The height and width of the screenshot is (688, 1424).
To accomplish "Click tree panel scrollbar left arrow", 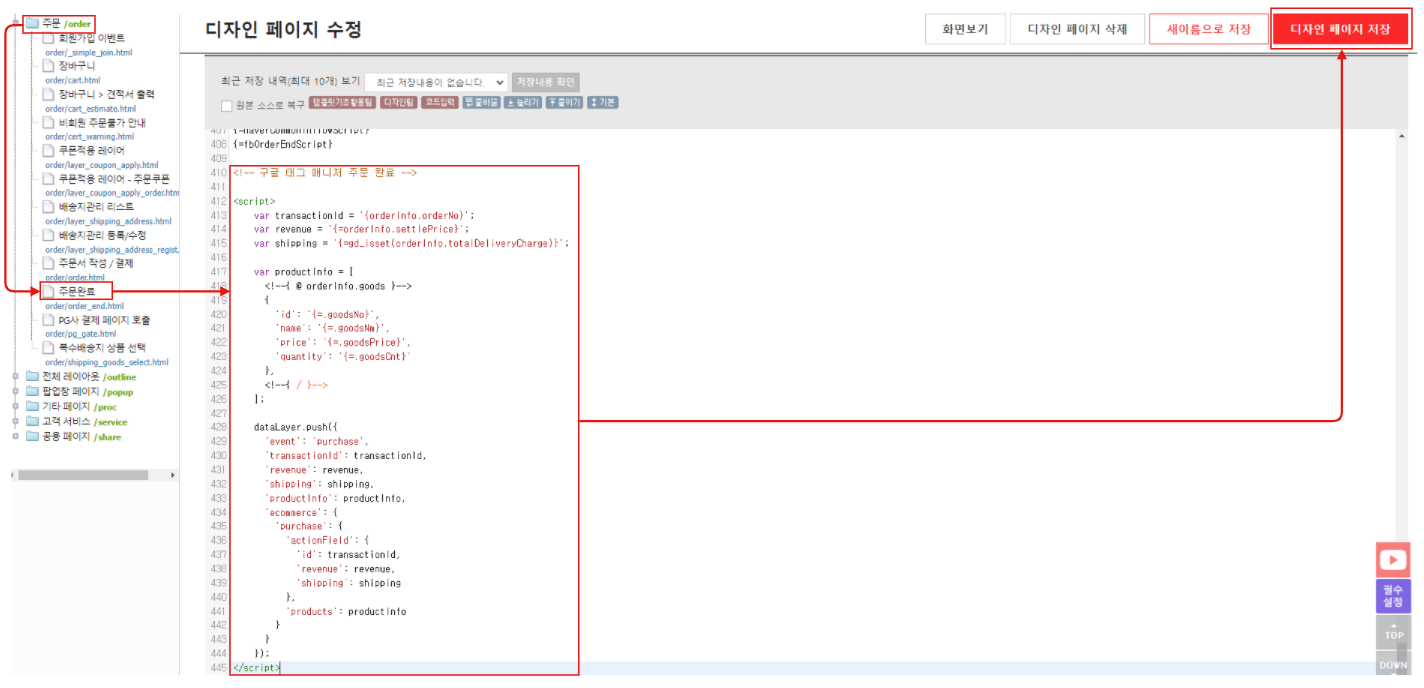I will (12, 474).
